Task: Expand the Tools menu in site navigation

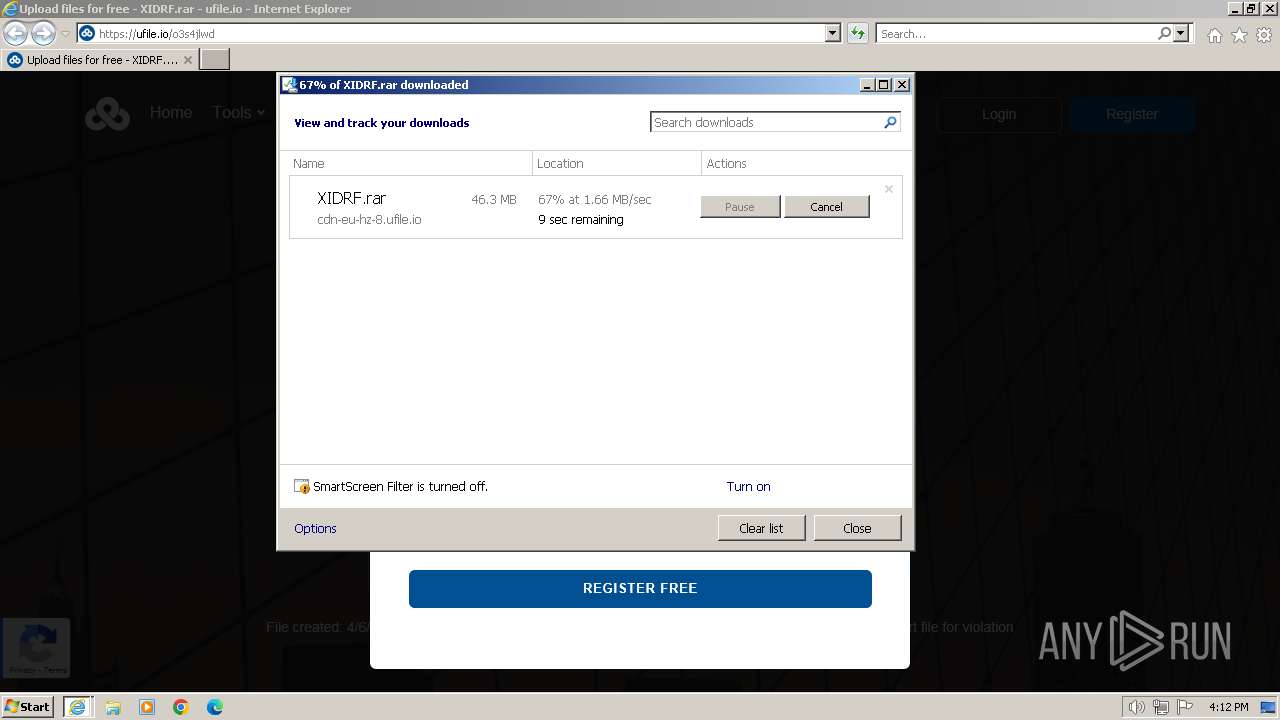Action: coord(238,113)
